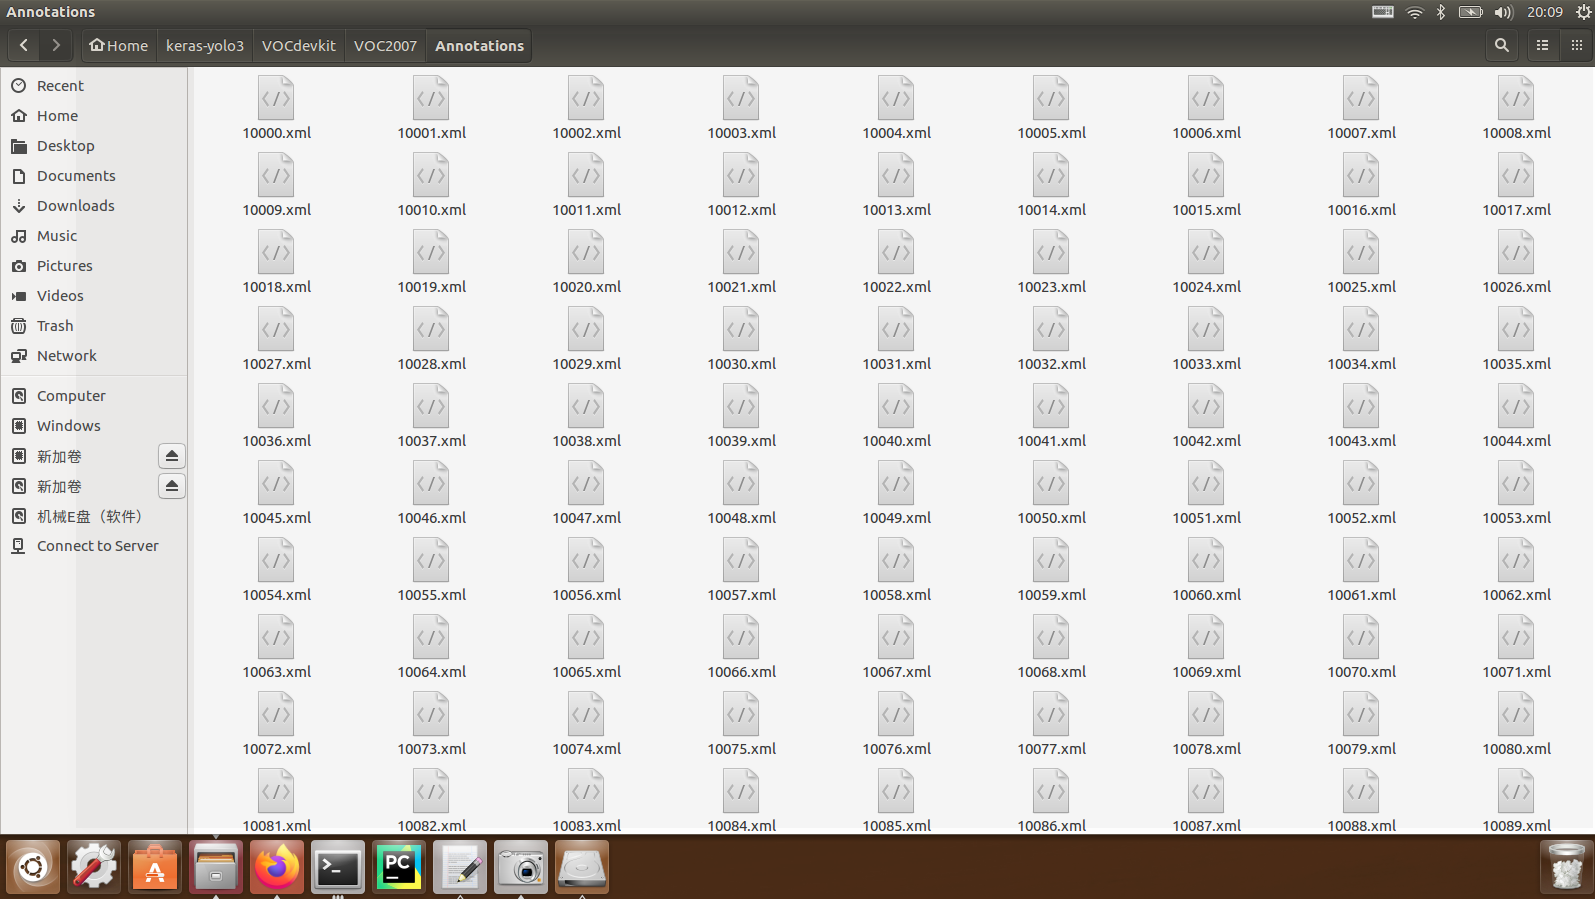Select the 10040.xml file icon
Viewport: 1595px width, 899px height.
(x=896, y=406)
